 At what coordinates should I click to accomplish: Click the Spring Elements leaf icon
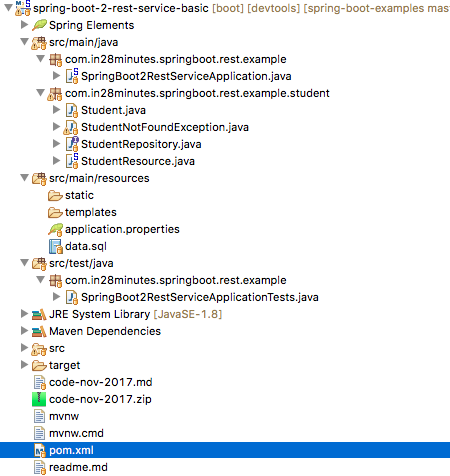39,25
